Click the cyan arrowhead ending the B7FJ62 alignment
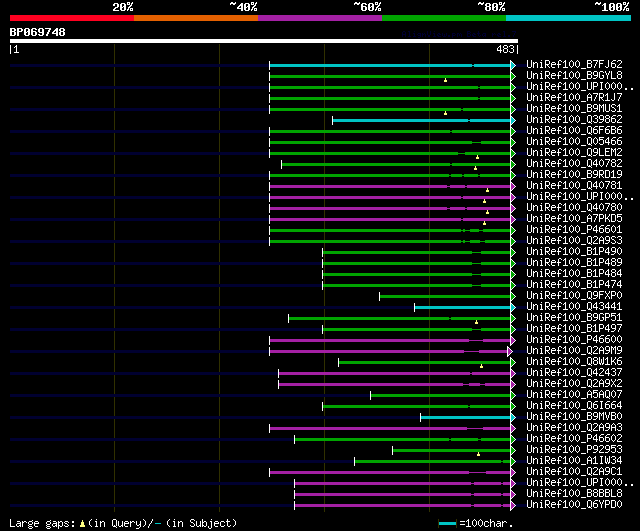Image resolution: width=640 pixels, height=531 pixels. [513, 65]
